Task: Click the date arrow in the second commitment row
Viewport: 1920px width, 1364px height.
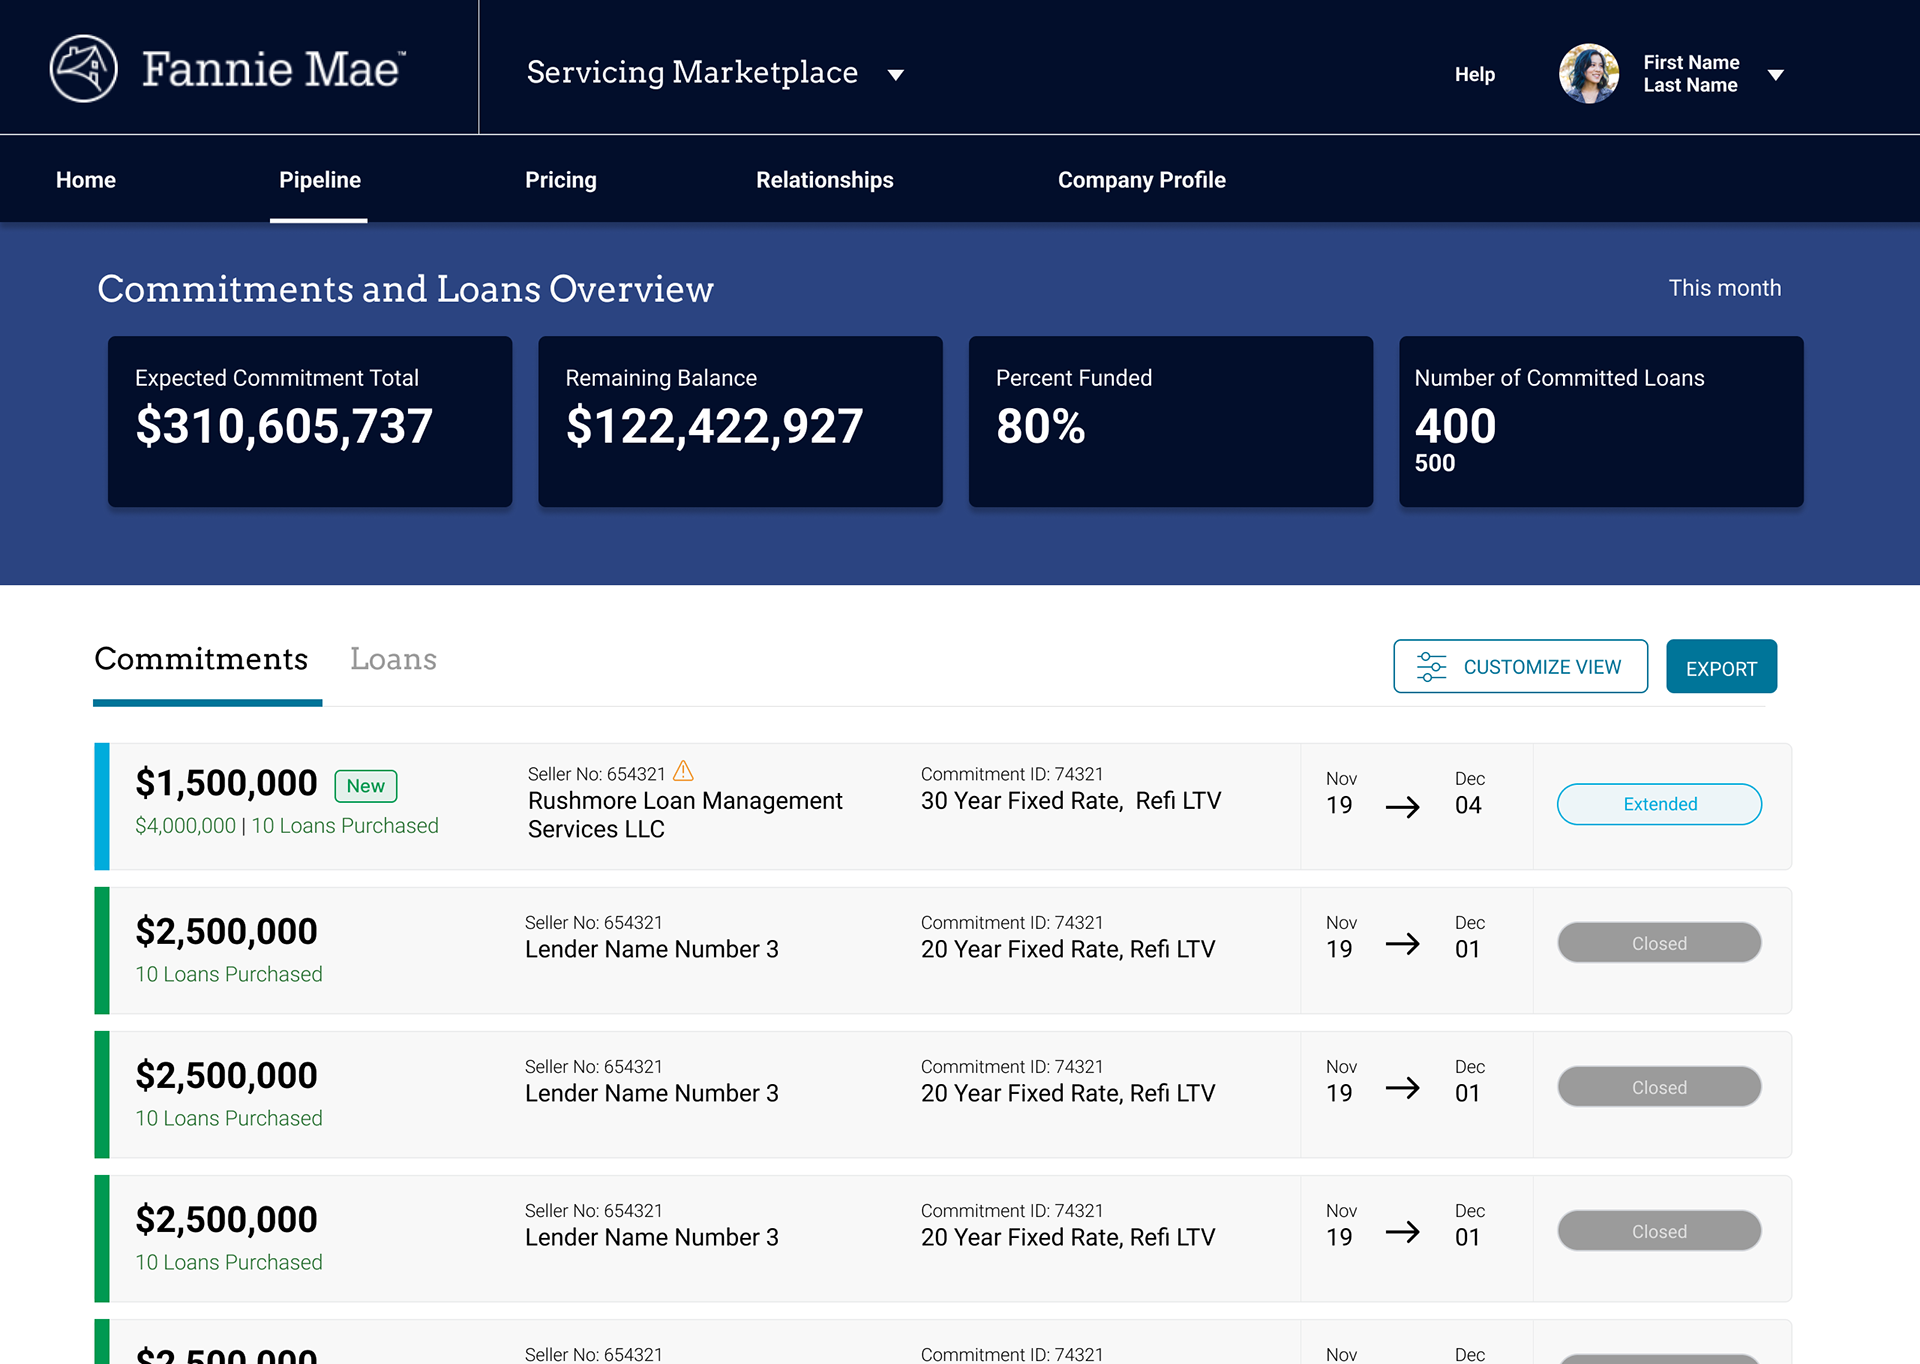Action: pos(1402,943)
